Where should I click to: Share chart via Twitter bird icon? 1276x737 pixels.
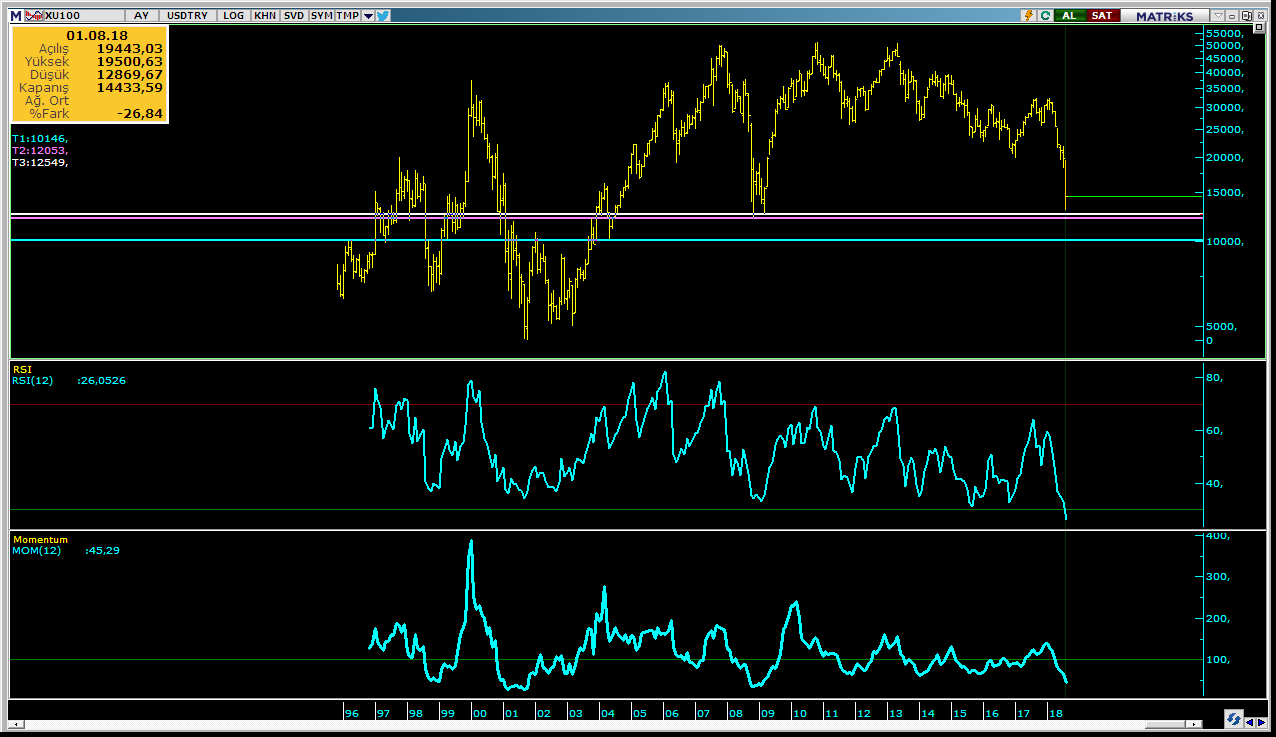click(383, 16)
